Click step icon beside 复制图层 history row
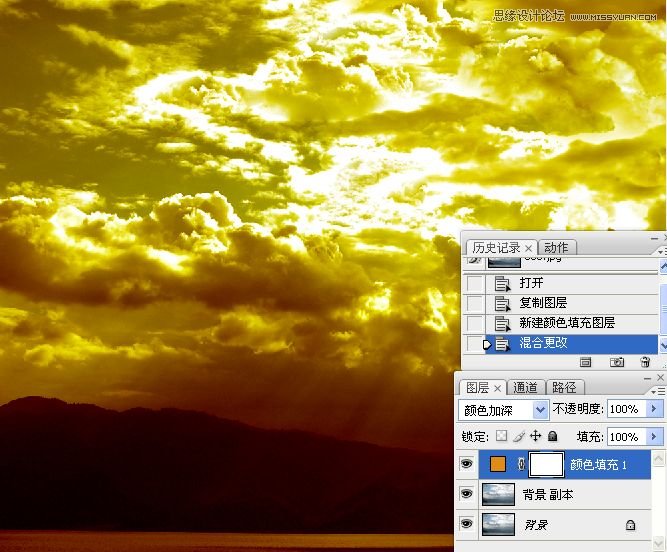 (x=502, y=303)
